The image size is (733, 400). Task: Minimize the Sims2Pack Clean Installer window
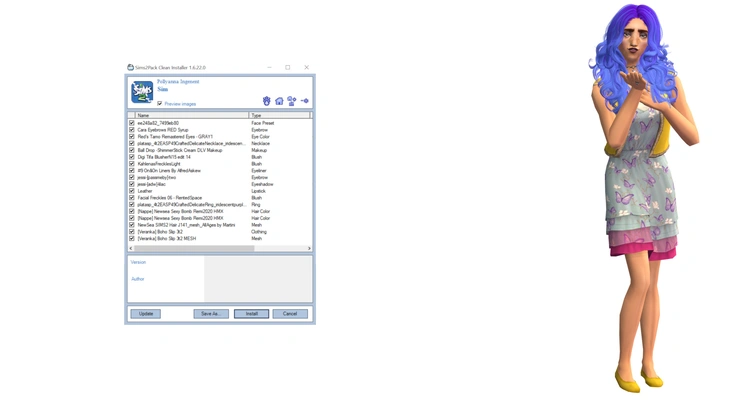[269, 67]
